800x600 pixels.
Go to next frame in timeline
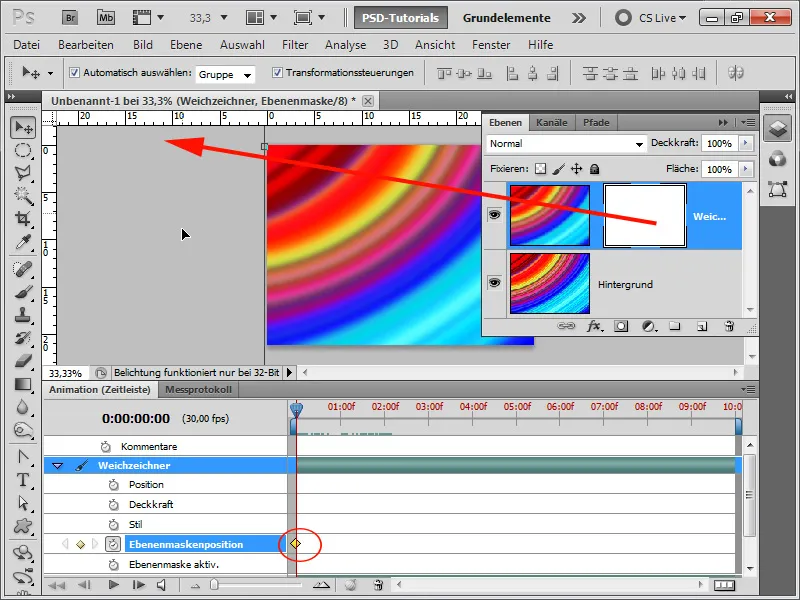138,585
